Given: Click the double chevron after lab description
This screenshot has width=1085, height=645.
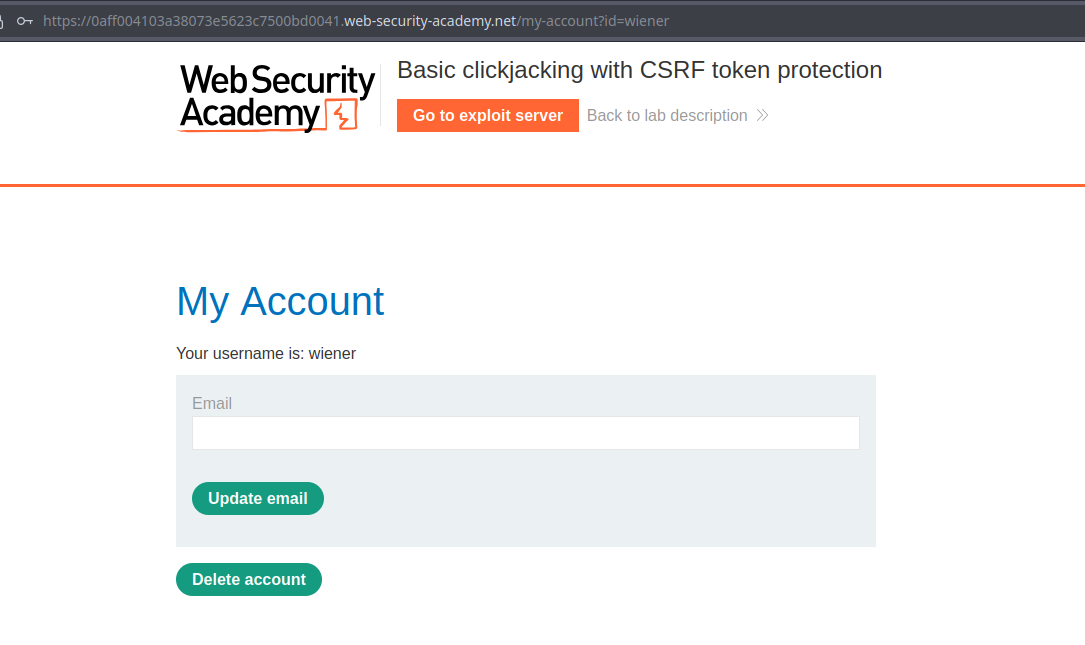Looking at the screenshot, I should [x=762, y=115].
